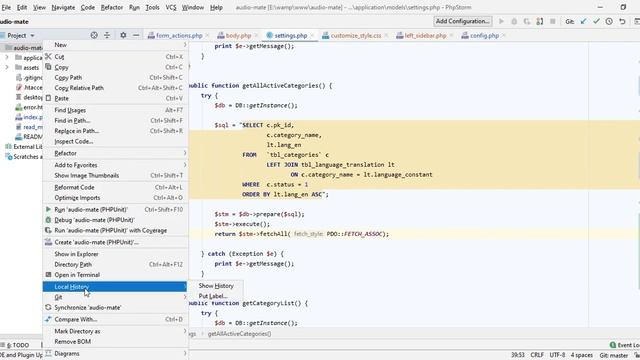Viewport: 640px width, 360px height.
Task: Open the Event Log icon
Action: click(x=613, y=345)
